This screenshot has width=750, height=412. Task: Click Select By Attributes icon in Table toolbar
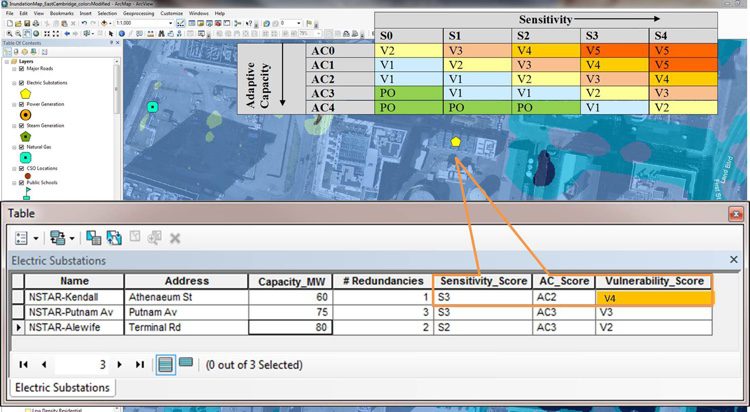(91, 238)
